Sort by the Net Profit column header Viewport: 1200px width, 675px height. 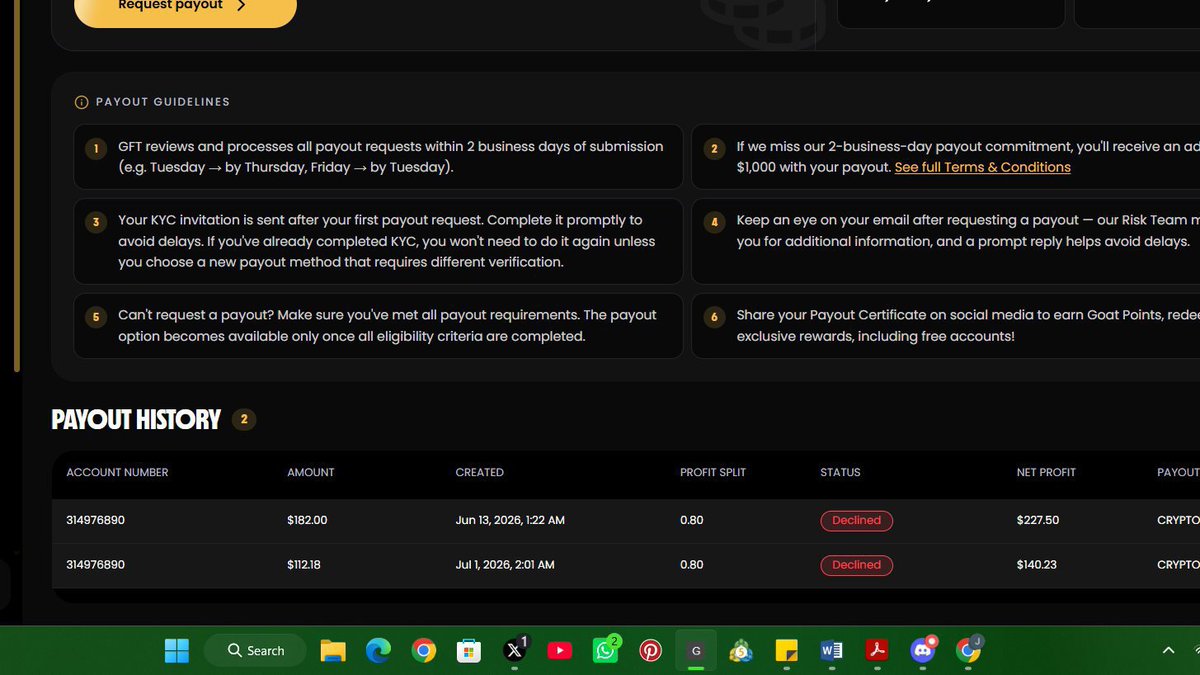[x=1045, y=472]
